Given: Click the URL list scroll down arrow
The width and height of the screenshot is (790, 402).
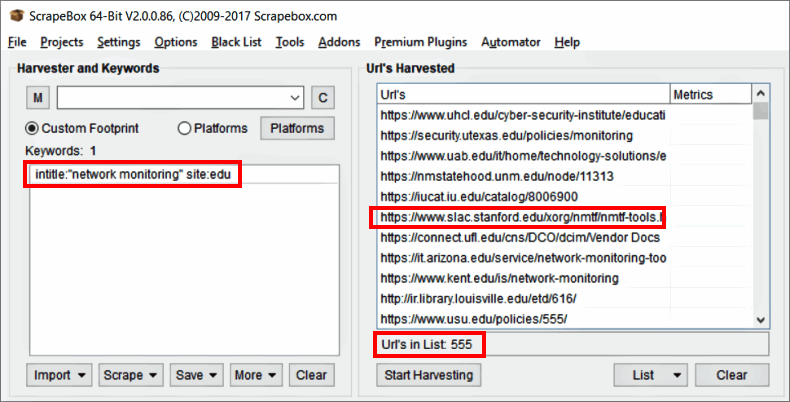Looking at the screenshot, I should [x=761, y=319].
